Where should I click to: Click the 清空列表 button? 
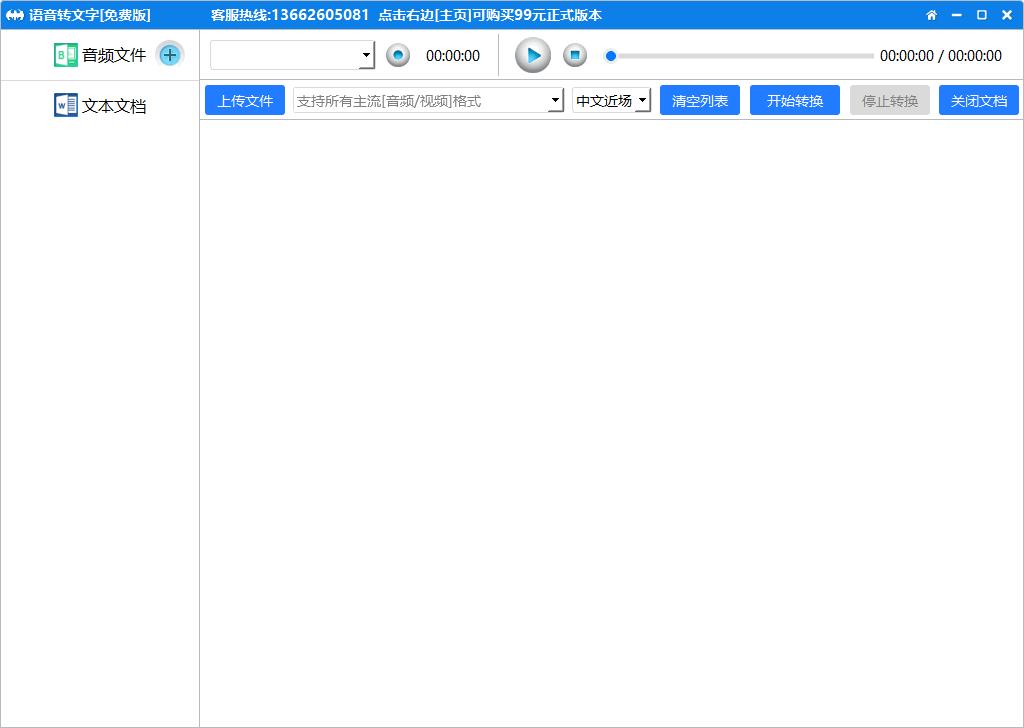point(699,101)
